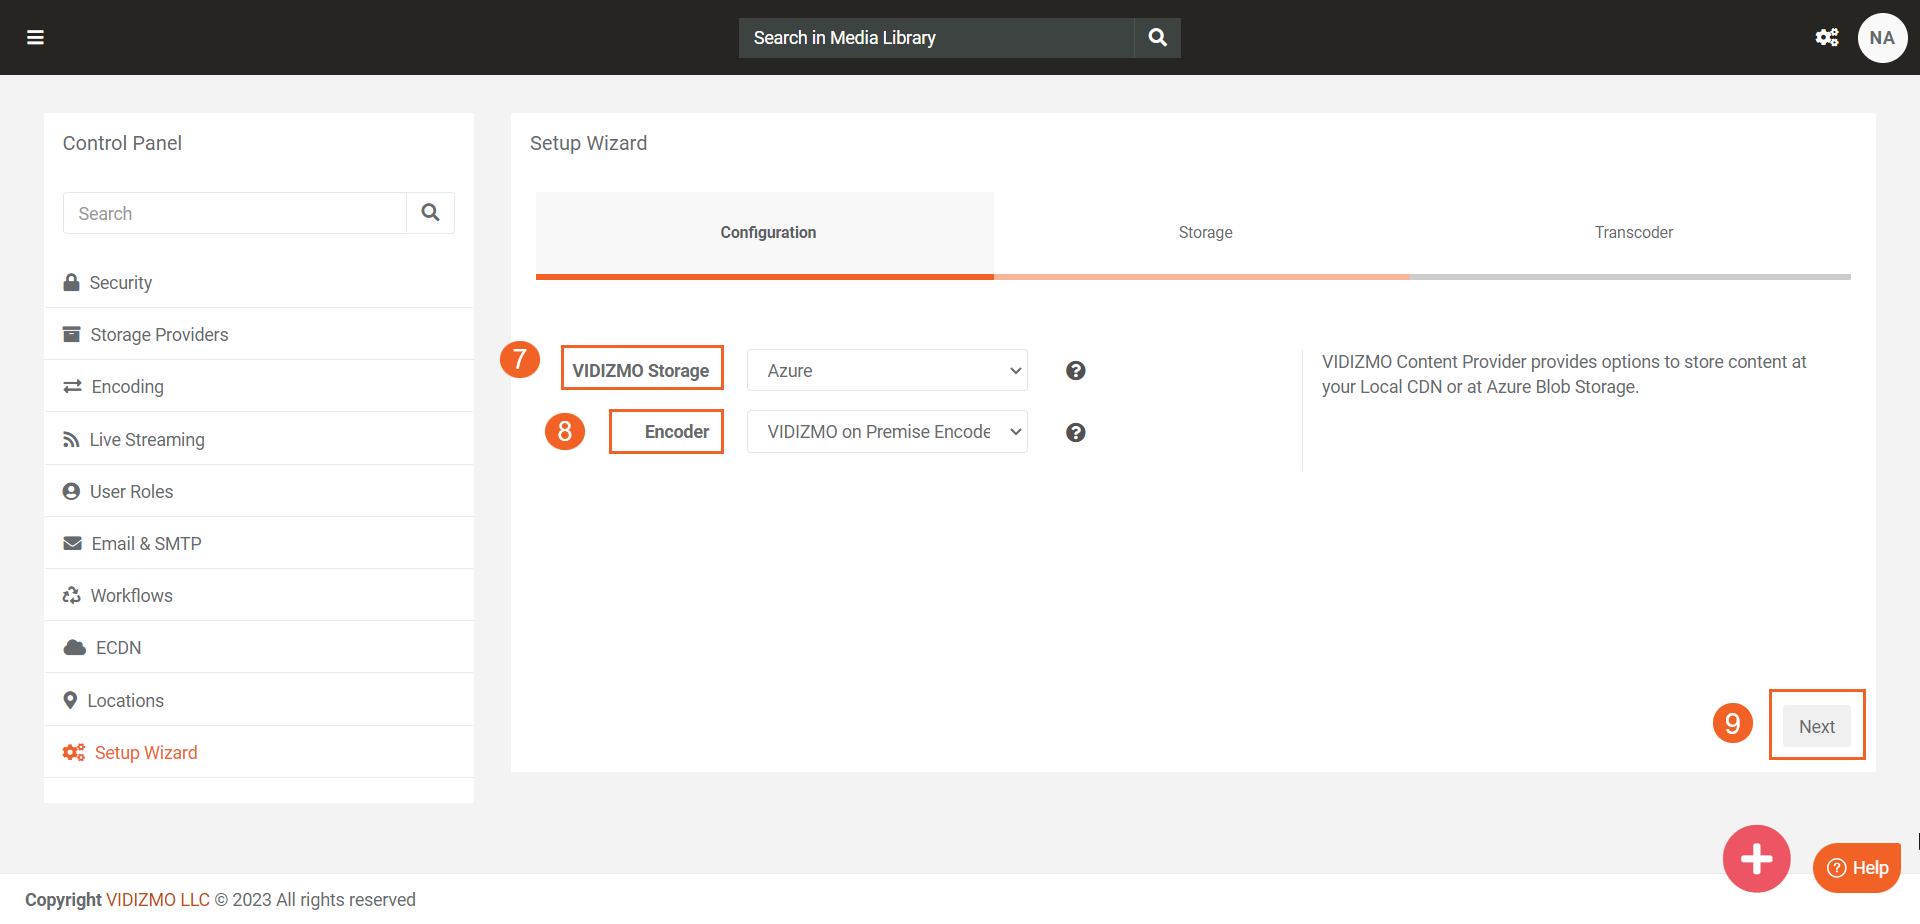Screen dimensions: 1920x924
Task: Expand the Encoder selection dropdown
Action: click(x=886, y=432)
